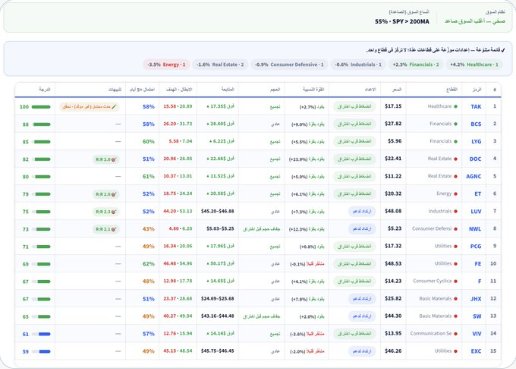Click the $45.20-$46.88 entry range in LUV row

217,211
